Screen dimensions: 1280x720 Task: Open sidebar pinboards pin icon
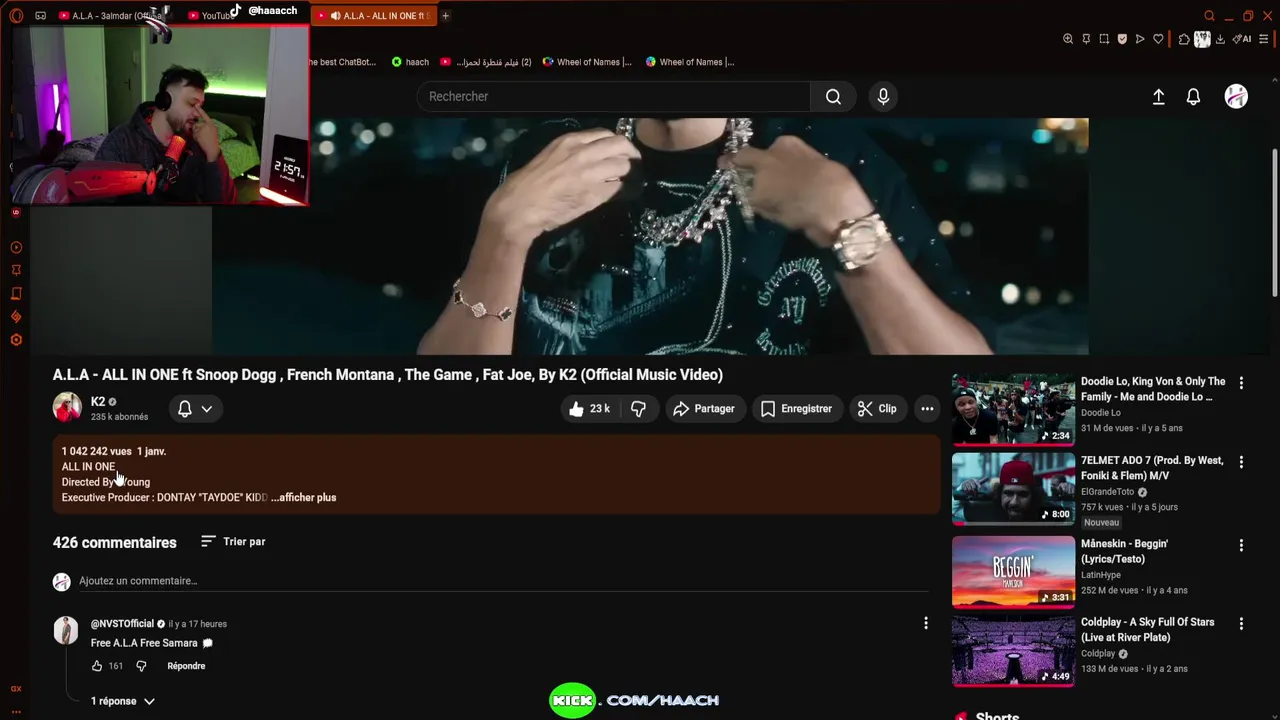point(16,270)
